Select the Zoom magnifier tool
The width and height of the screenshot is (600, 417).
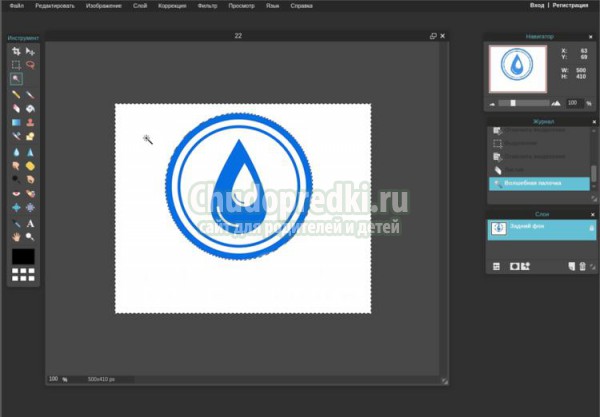coord(30,237)
